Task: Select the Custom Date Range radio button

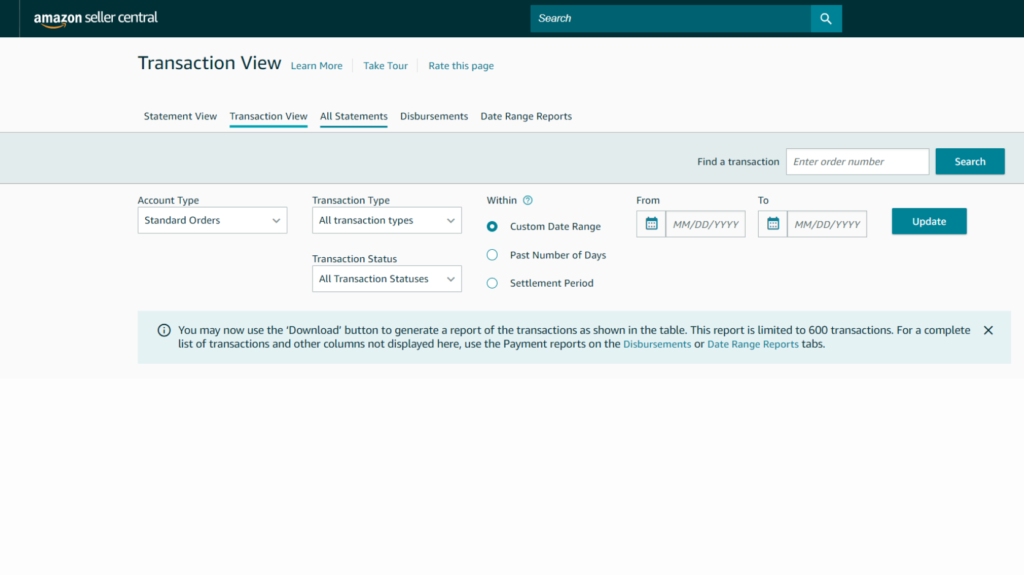Action: click(x=492, y=226)
